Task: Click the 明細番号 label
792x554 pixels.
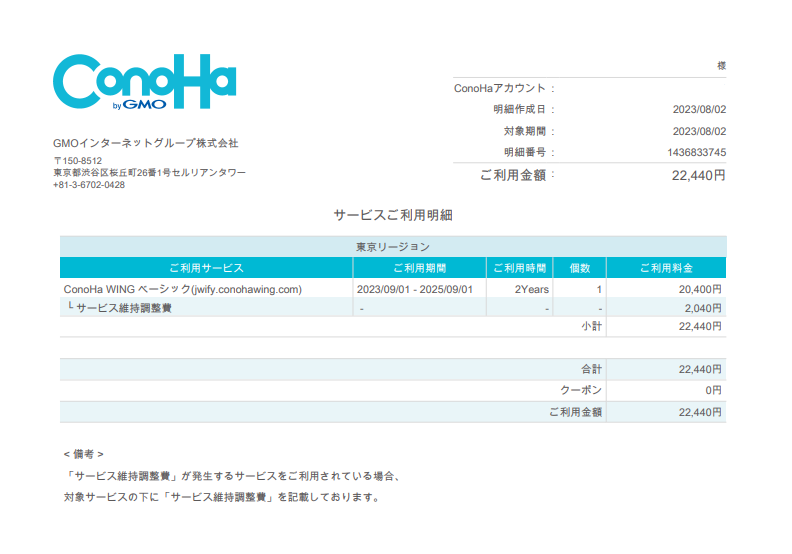Action: [525, 153]
